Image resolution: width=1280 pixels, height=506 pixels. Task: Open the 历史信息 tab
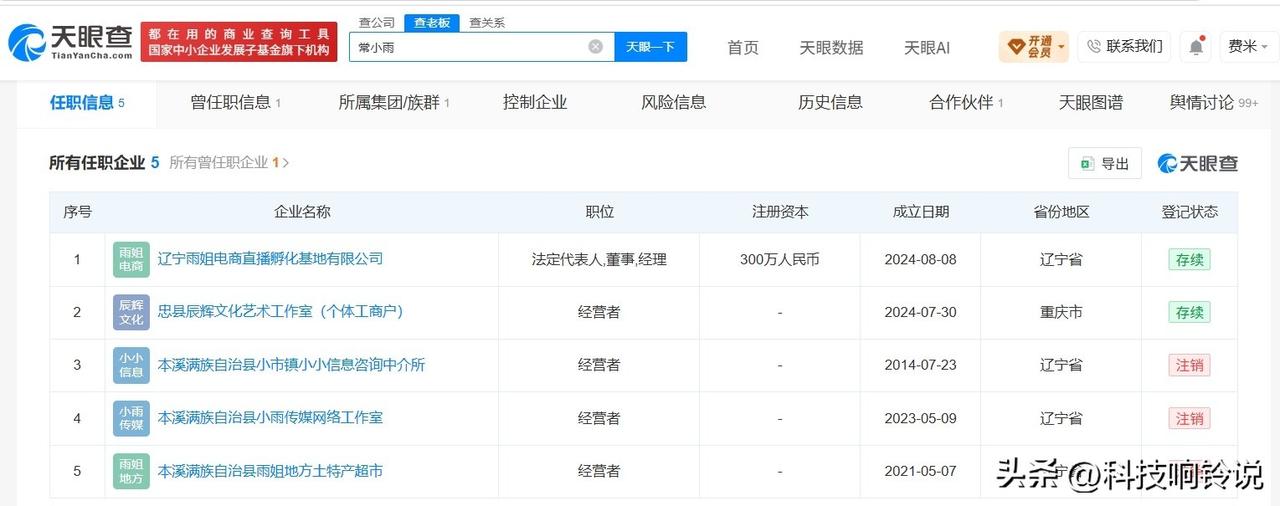pyautogui.click(x=830, y=102)
